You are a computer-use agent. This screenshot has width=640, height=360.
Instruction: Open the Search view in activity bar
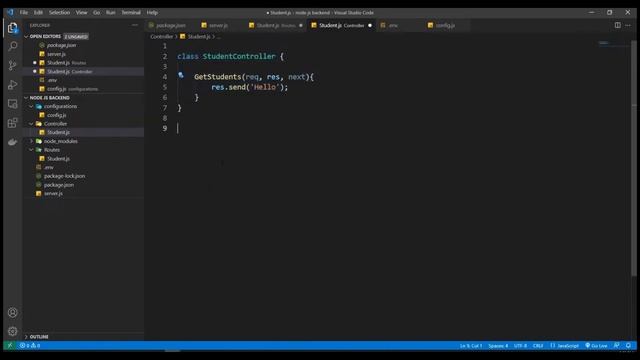click(13, 46)
